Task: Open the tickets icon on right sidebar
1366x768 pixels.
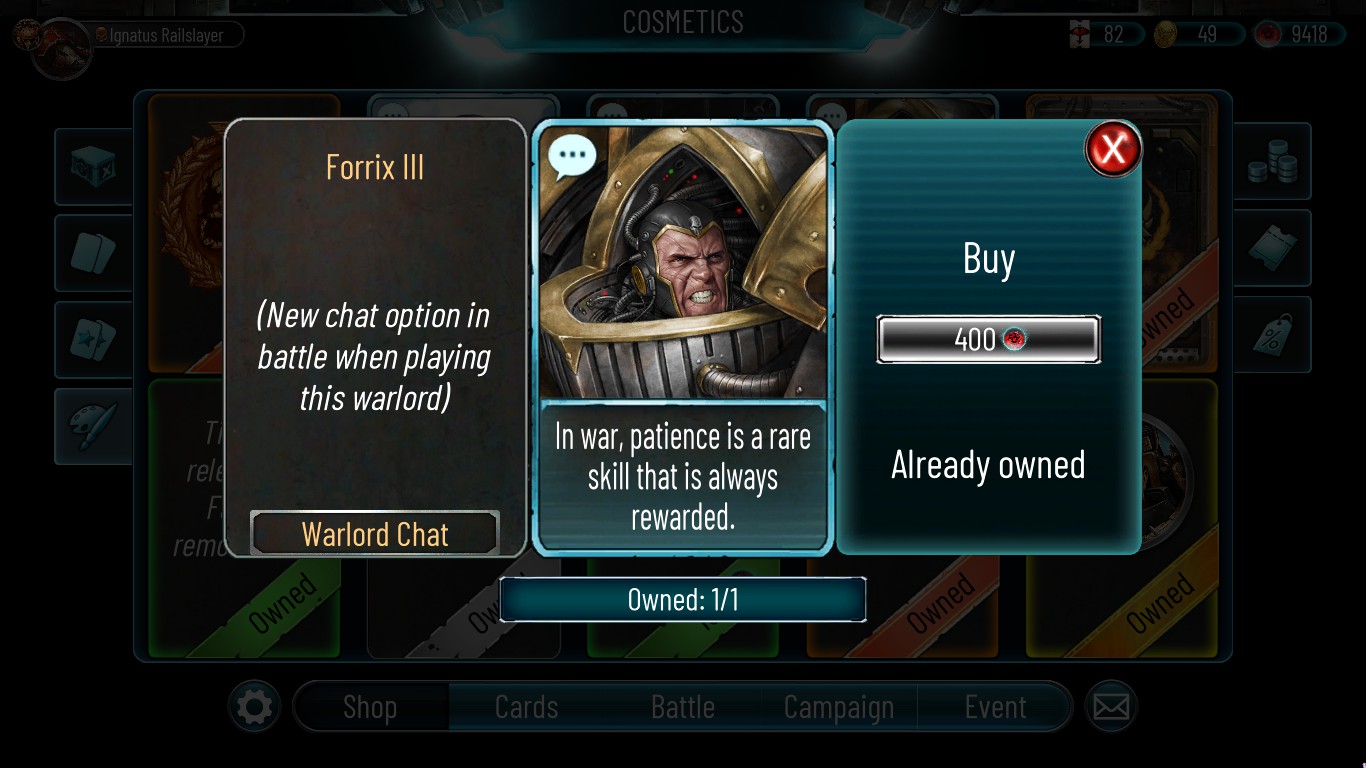Action: (1272, 249)
